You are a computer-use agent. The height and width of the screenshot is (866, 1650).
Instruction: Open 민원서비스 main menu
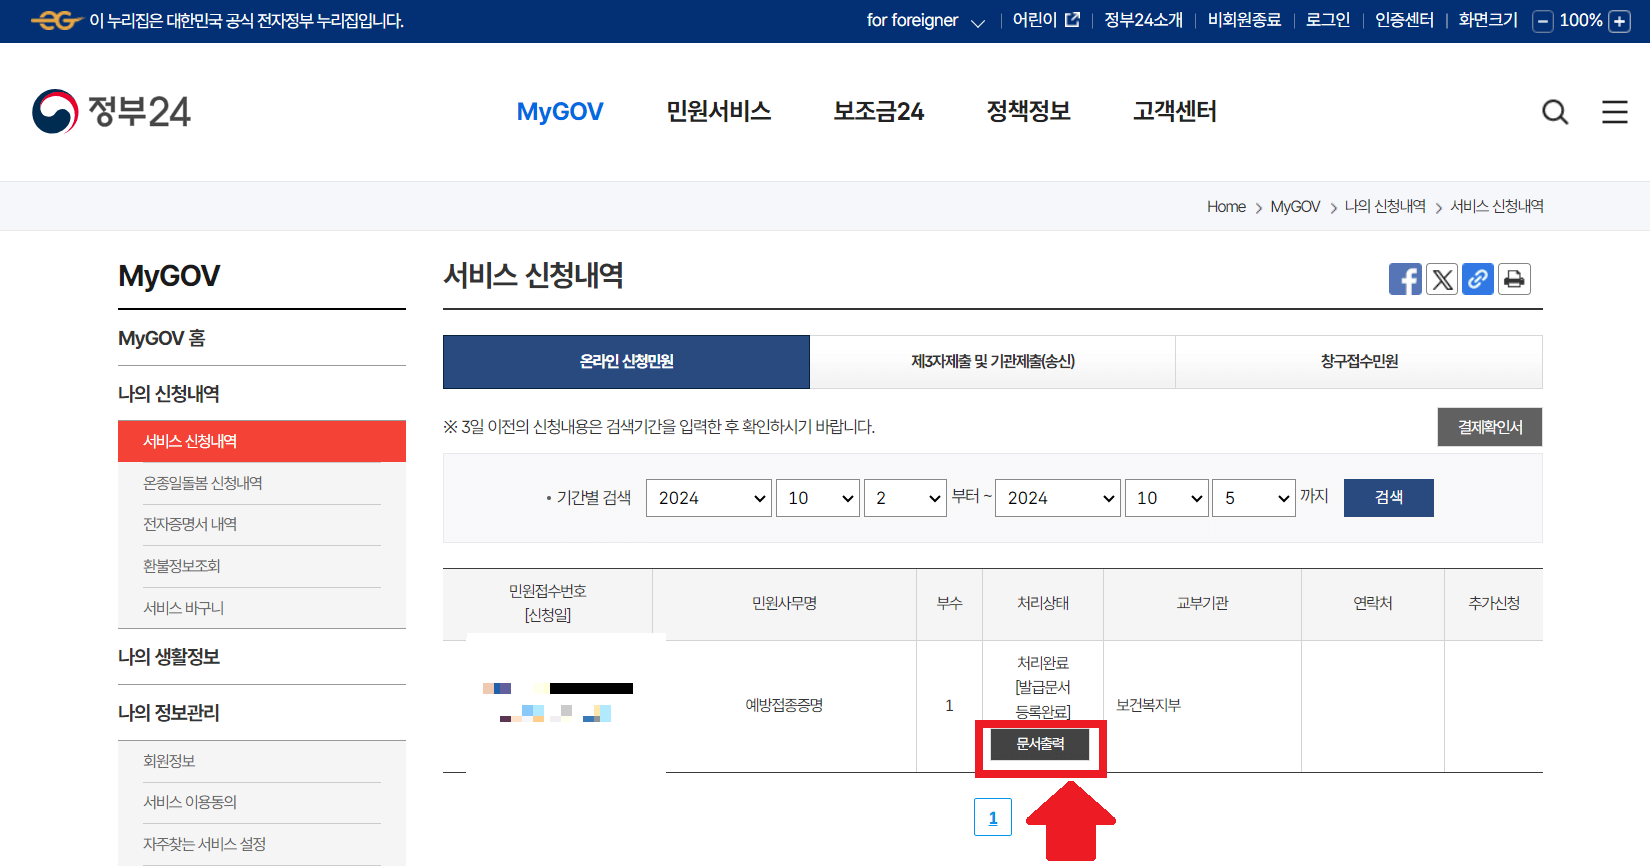719,112
